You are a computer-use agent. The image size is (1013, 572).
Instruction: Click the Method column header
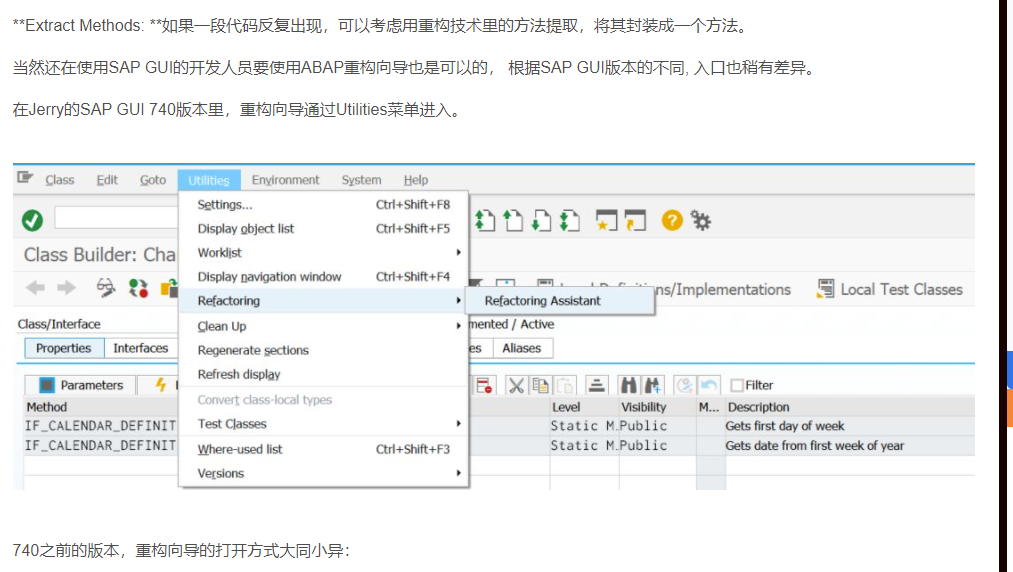click(x=101, y=407)
